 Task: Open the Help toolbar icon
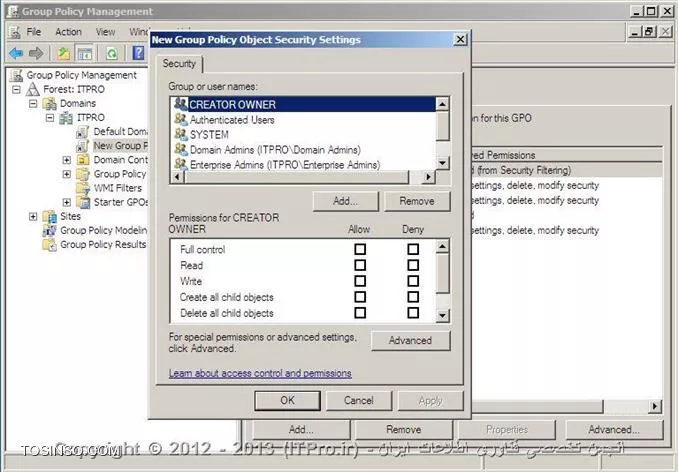[x=138, y=53]
